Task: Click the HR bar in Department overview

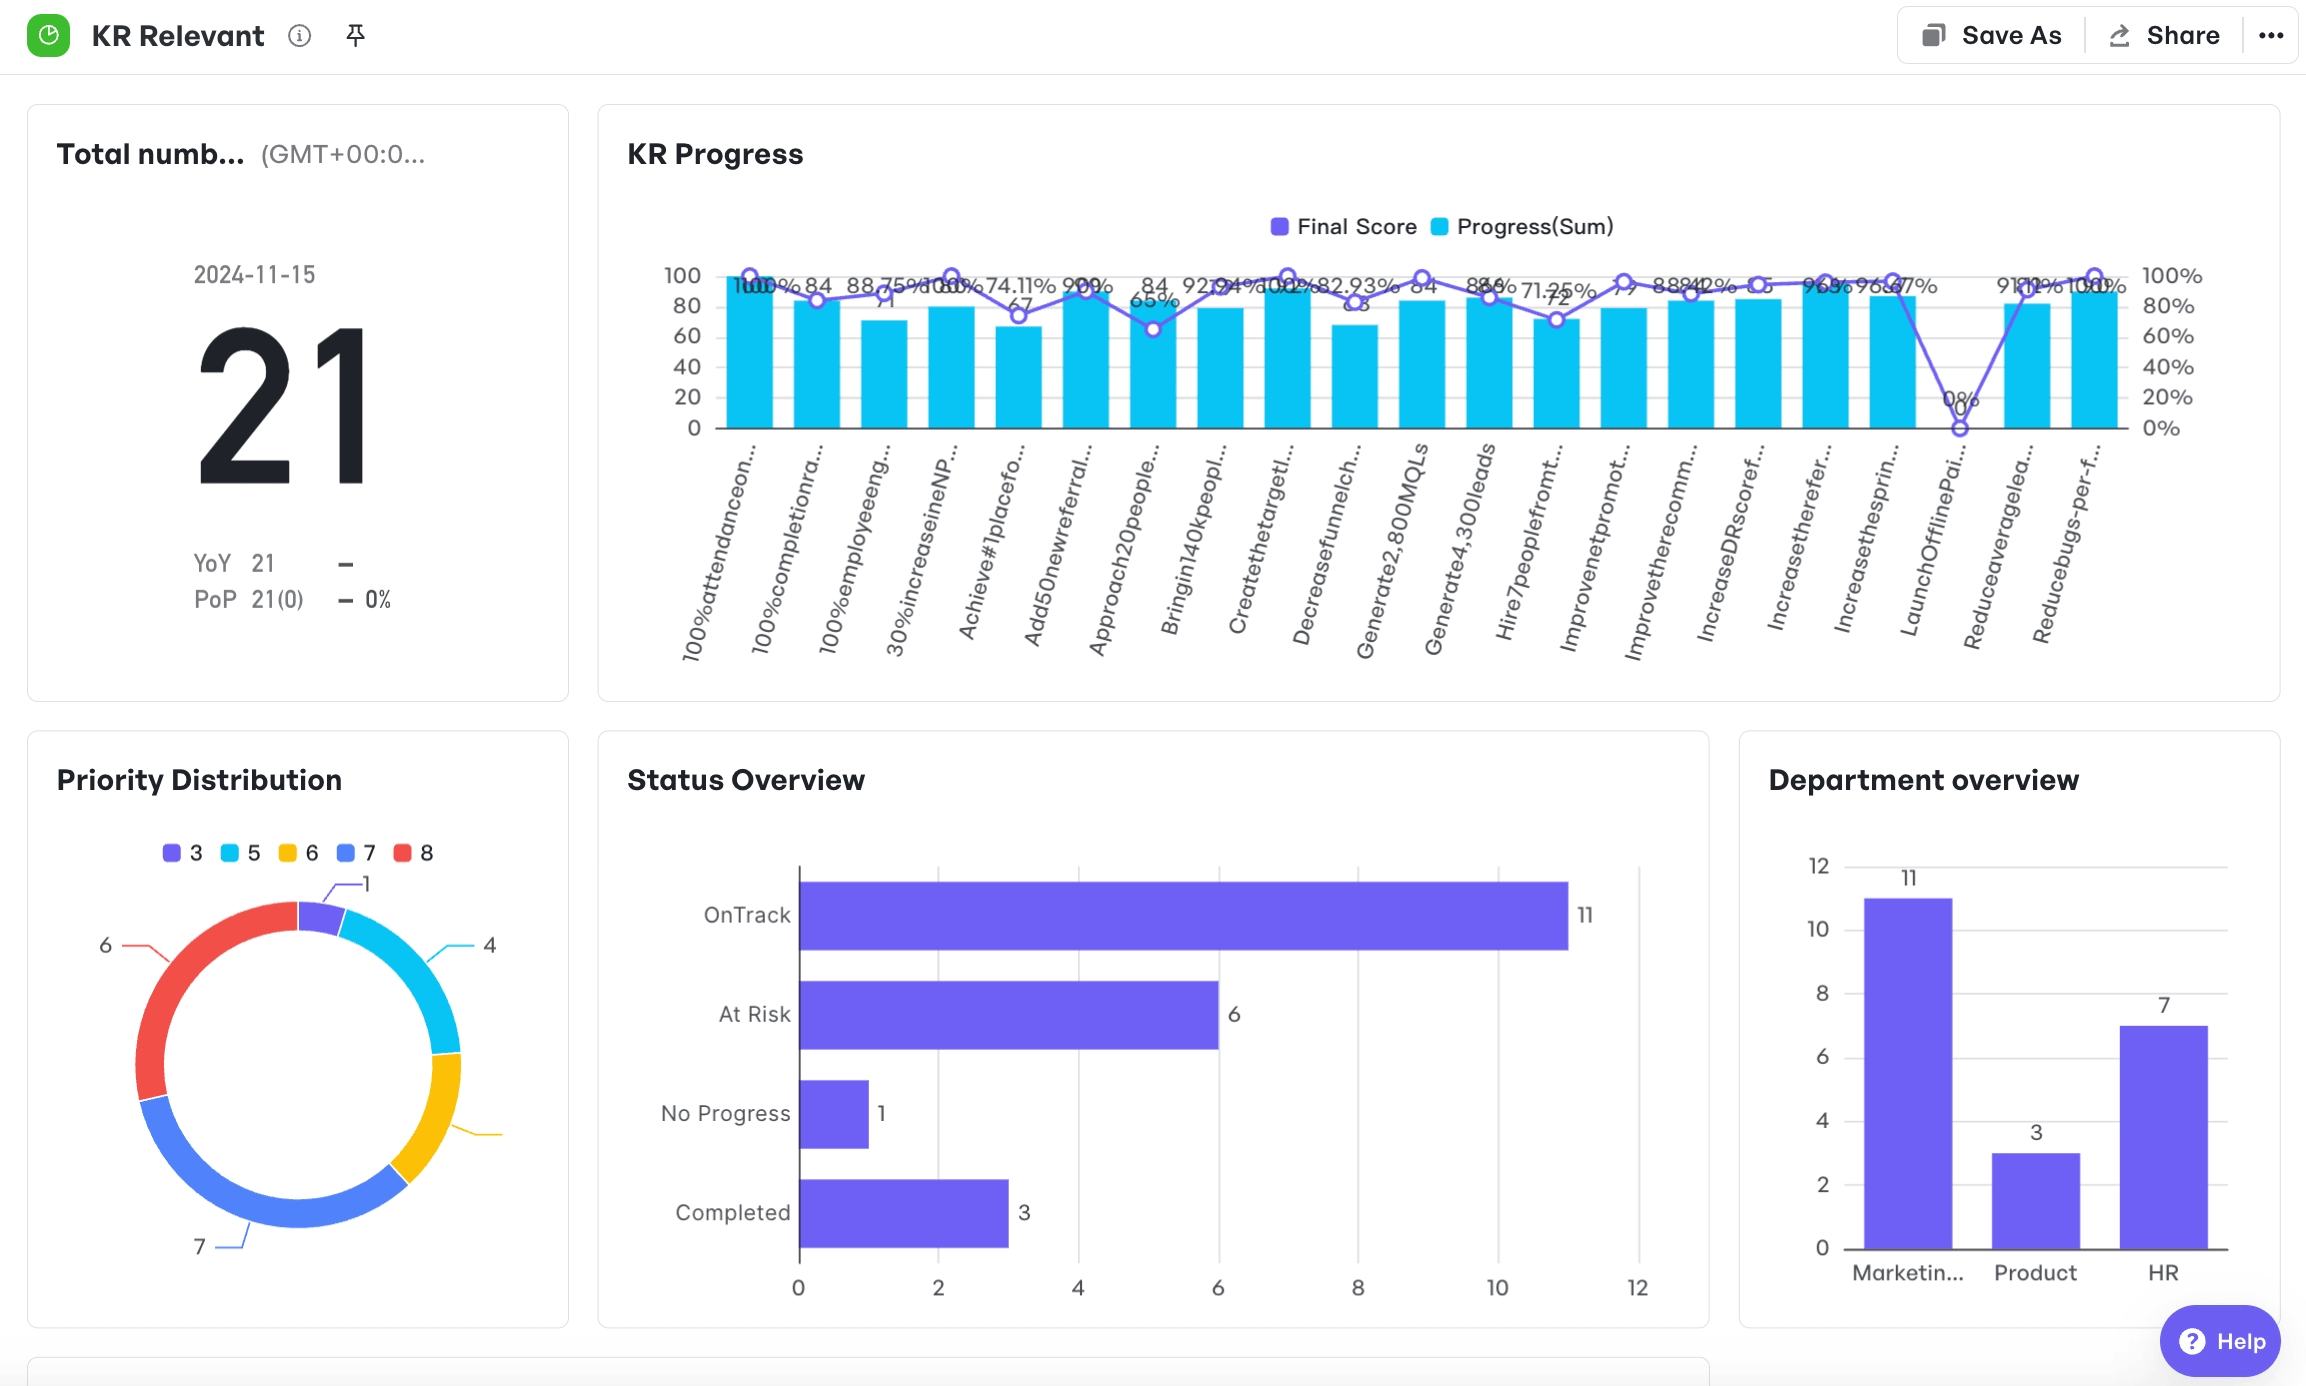Action: point(2163,1137)
